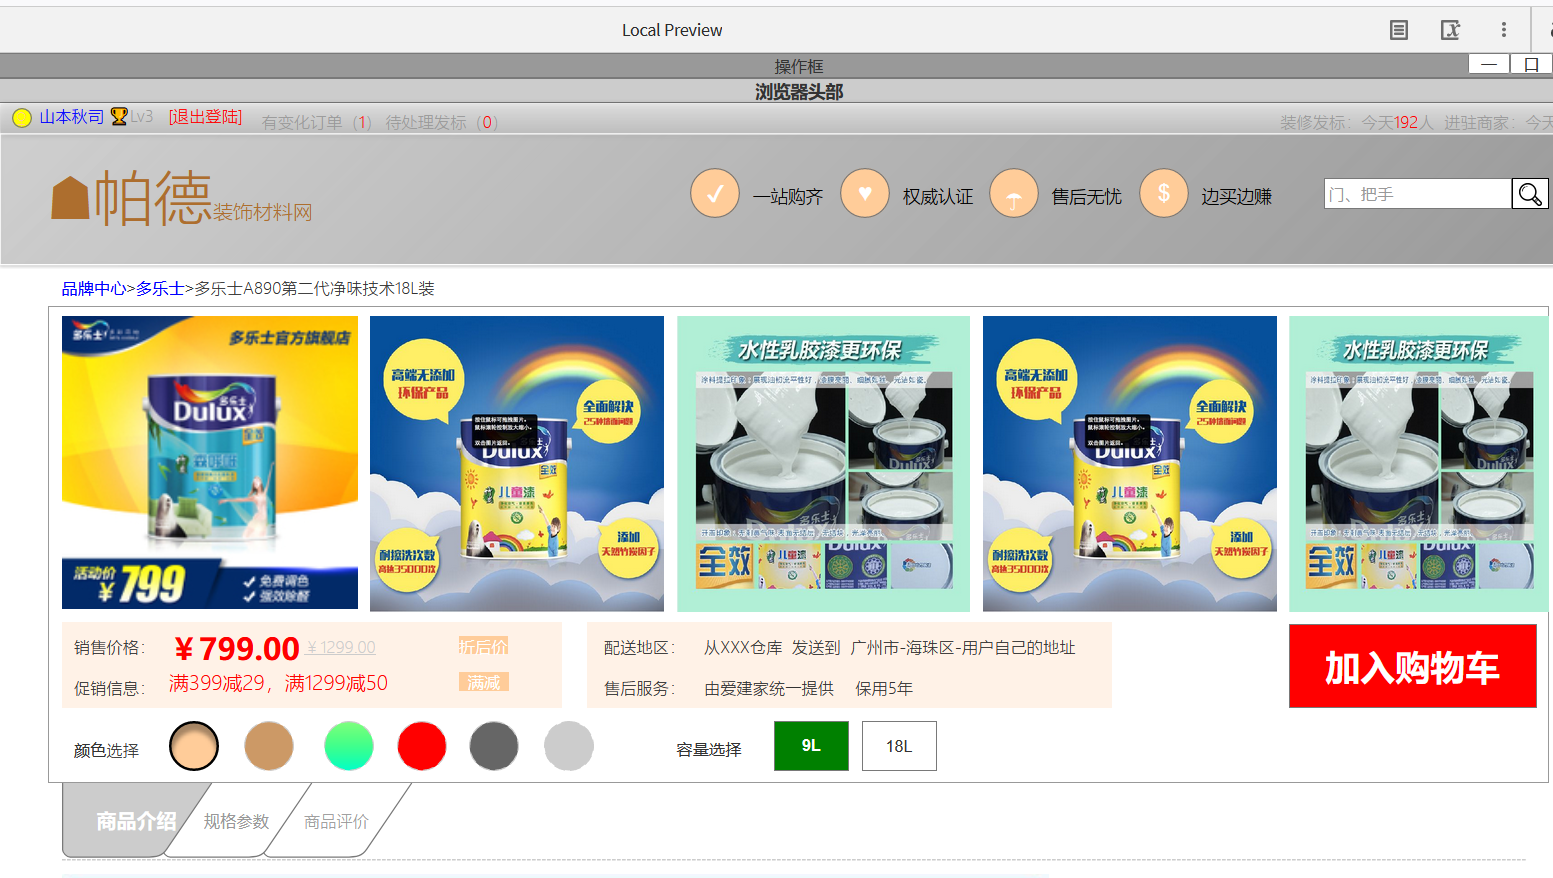Click 加入购物车 button

(1412, 666)
